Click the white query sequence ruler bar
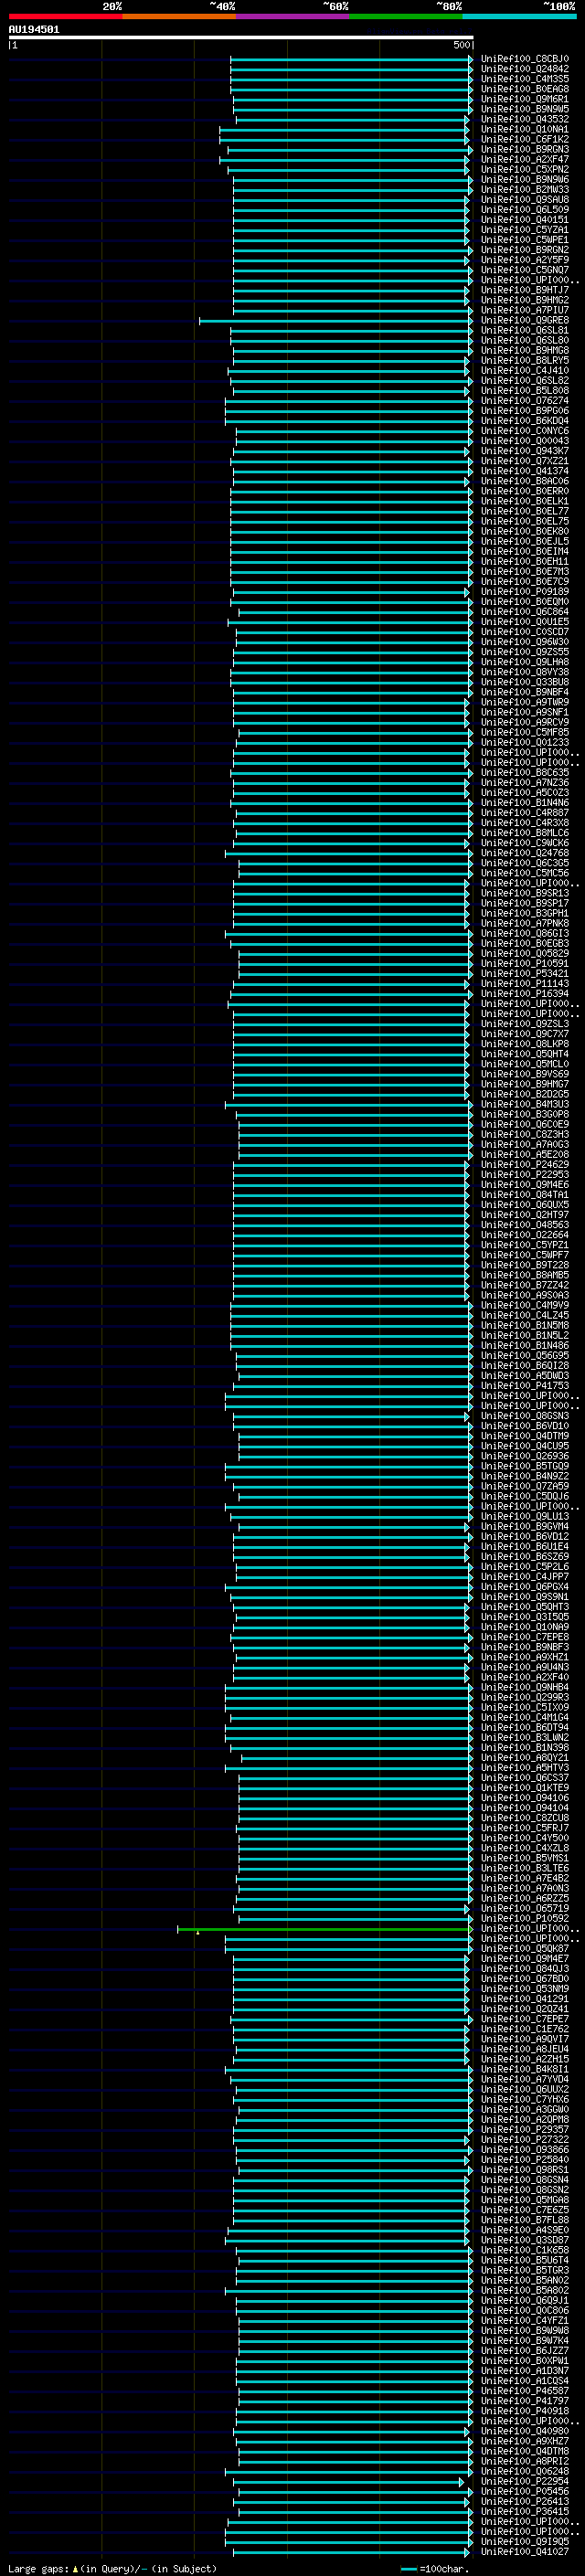The image size is (585, 2576). 241,38
